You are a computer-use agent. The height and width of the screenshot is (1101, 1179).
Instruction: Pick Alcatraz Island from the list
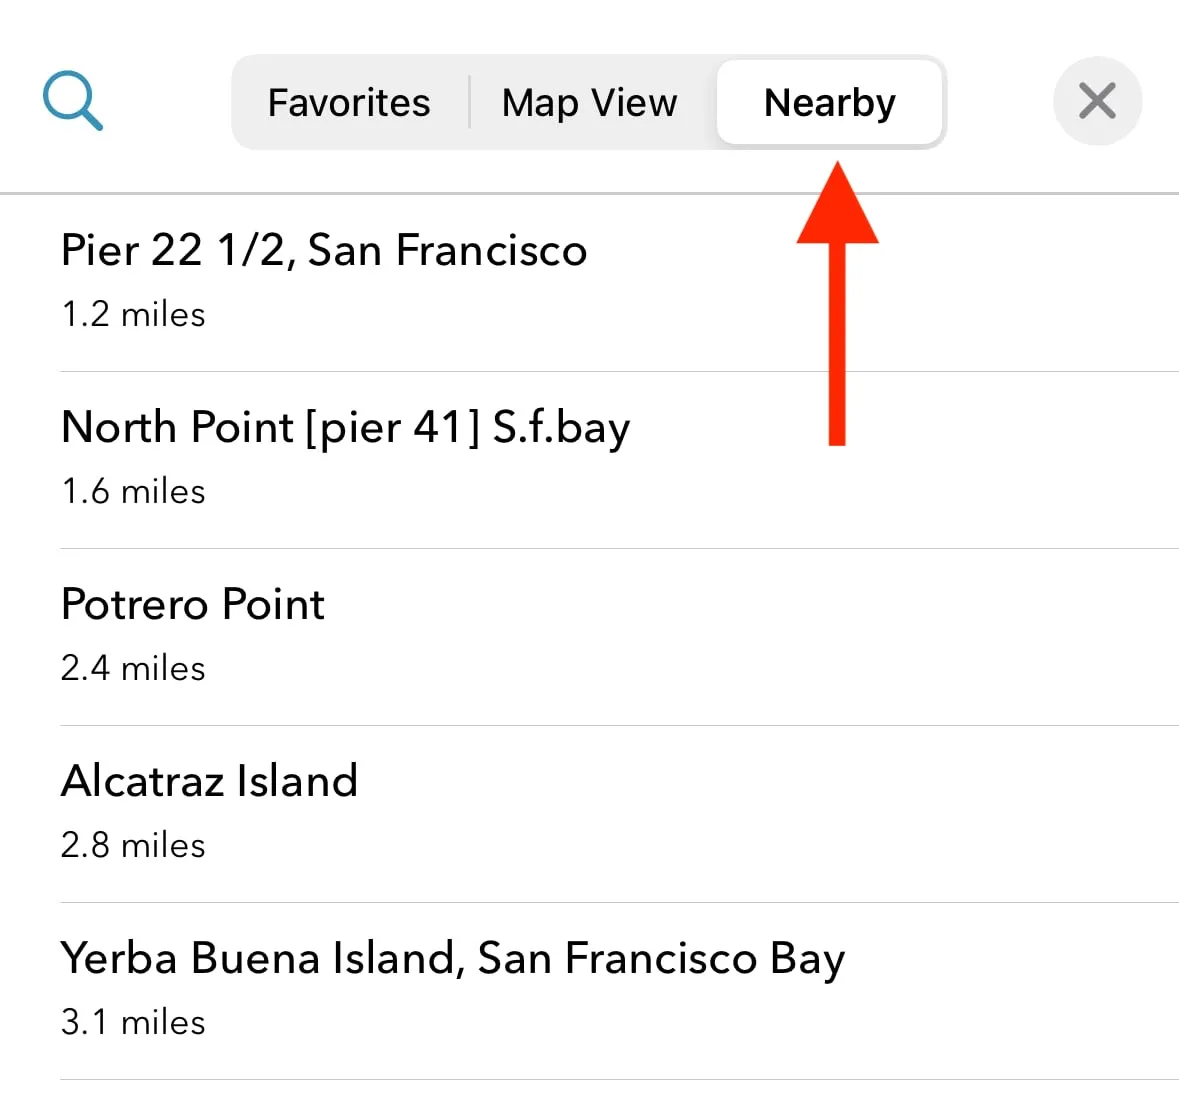point(209,781)
